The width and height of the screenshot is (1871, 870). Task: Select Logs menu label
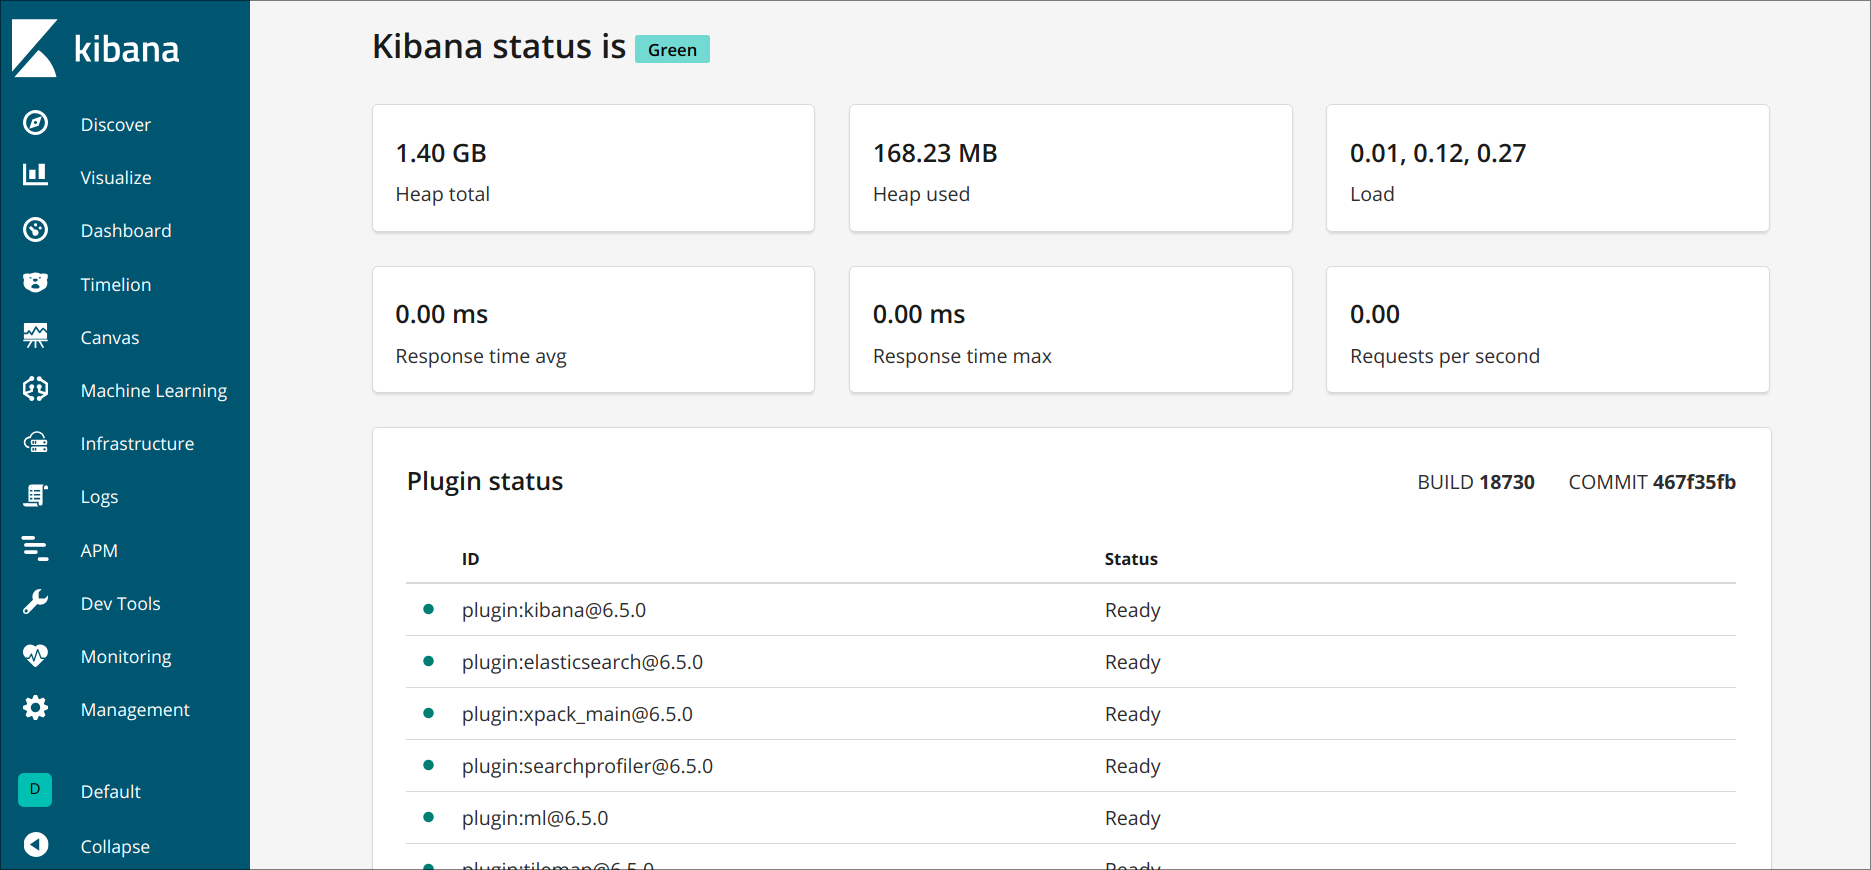[99, 498]
